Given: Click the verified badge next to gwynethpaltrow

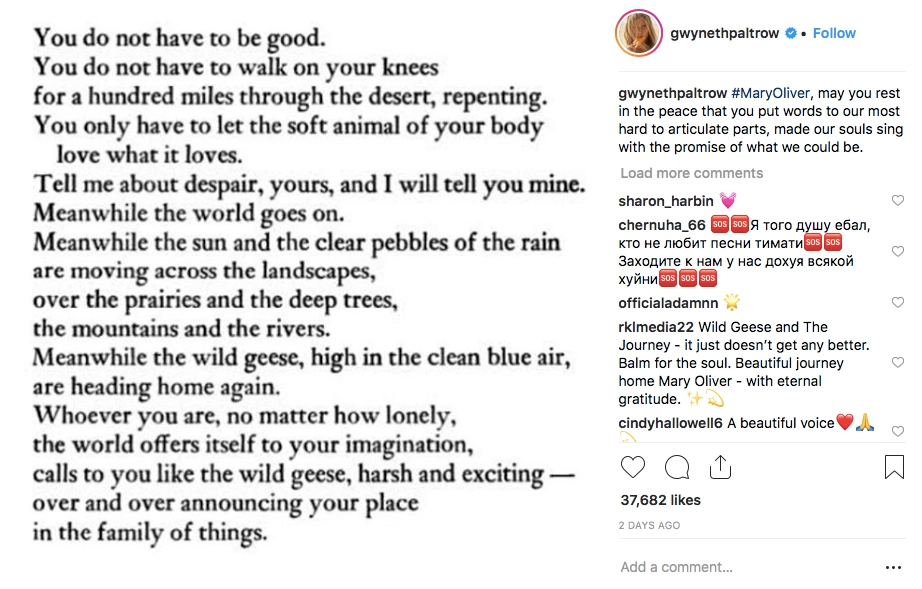Looking at the screenshot, I should pos(791,33).
